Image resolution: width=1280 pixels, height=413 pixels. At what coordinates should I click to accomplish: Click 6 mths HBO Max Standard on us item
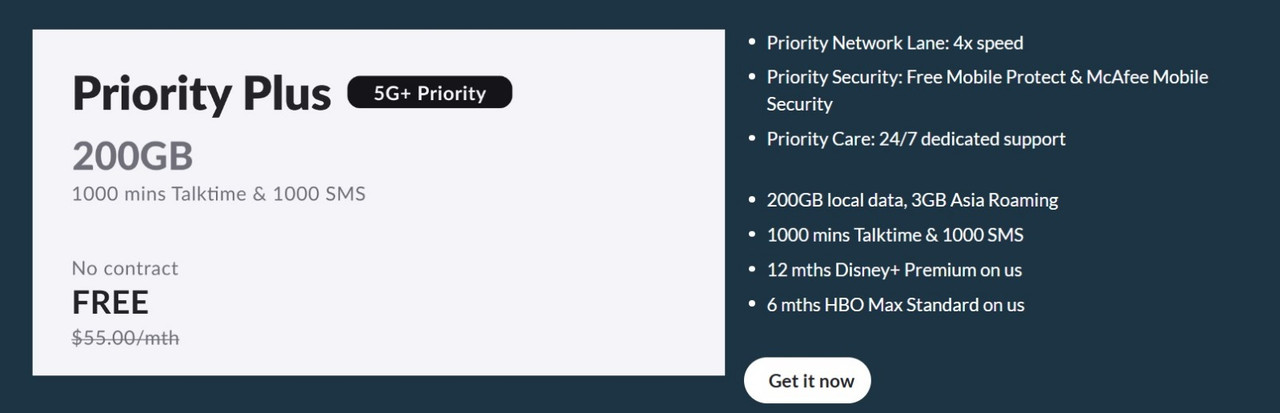(896, 305)
